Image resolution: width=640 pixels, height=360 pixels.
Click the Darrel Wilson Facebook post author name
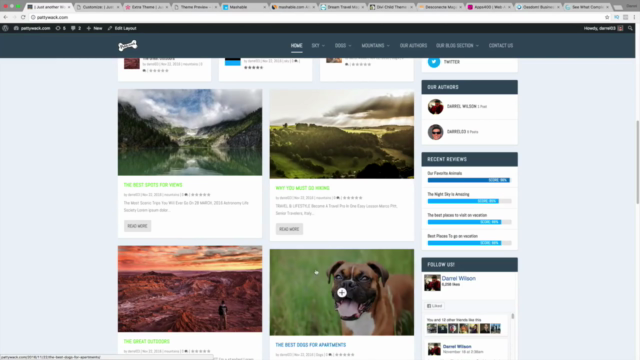click(x=457, y=347)
